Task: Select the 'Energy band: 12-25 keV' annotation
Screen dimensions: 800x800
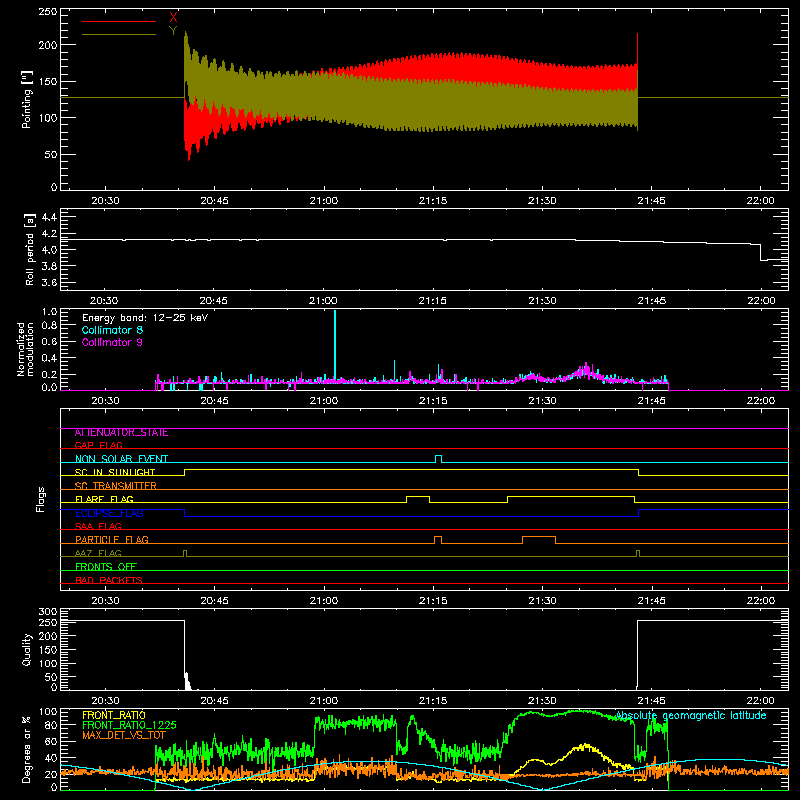Action: [145, 318]
